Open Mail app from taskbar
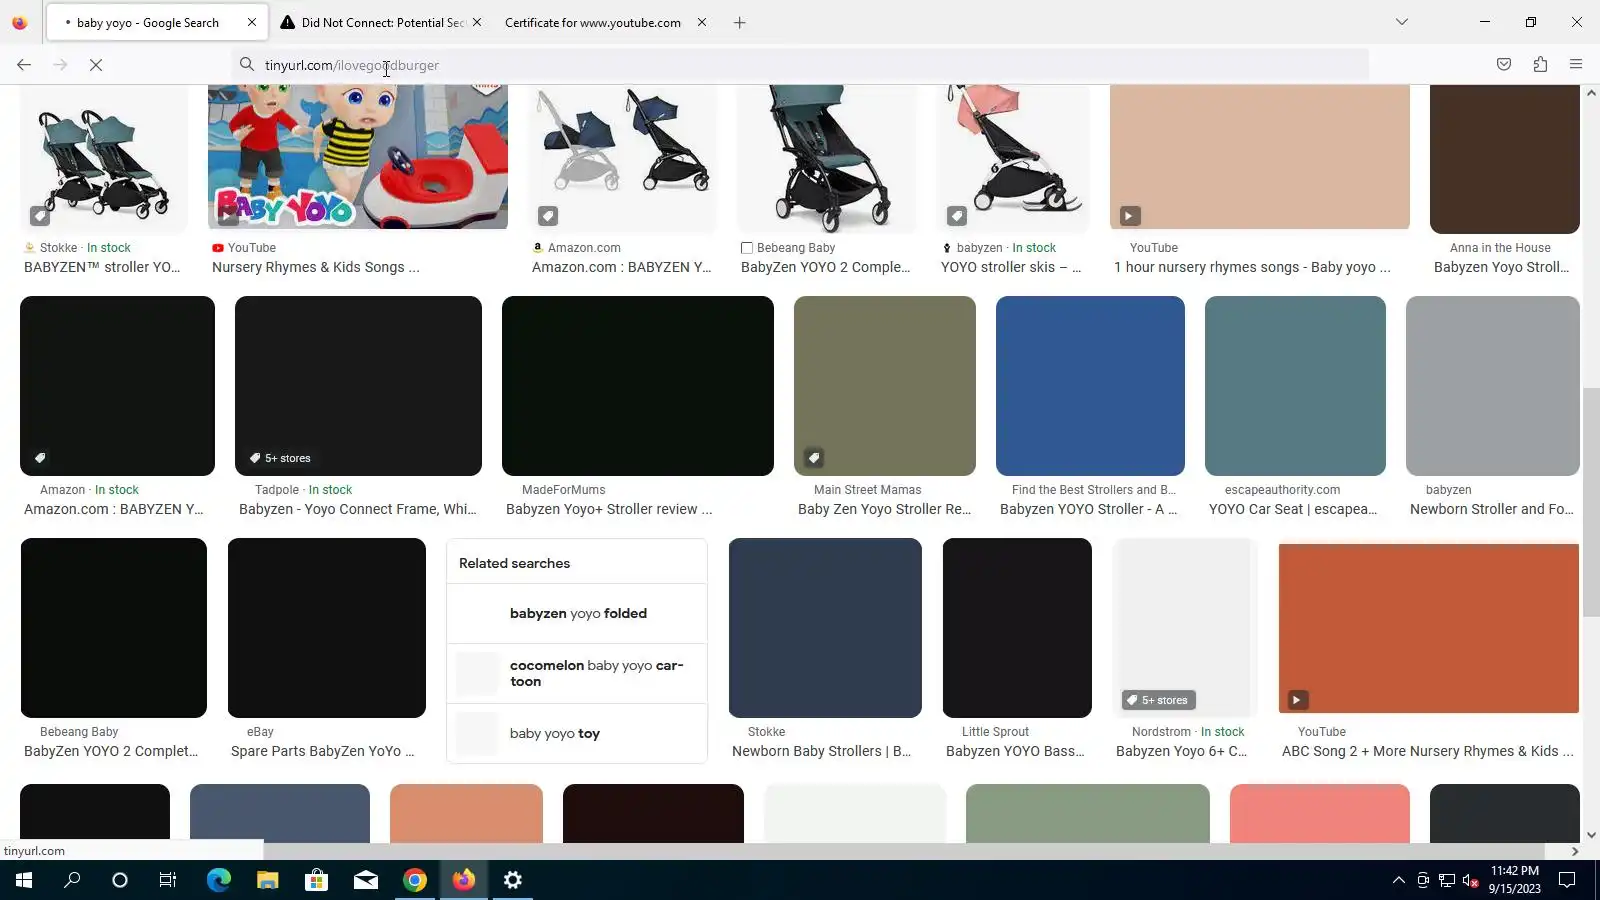Viewport: 1600px width, 900px height. pos(365,880)
